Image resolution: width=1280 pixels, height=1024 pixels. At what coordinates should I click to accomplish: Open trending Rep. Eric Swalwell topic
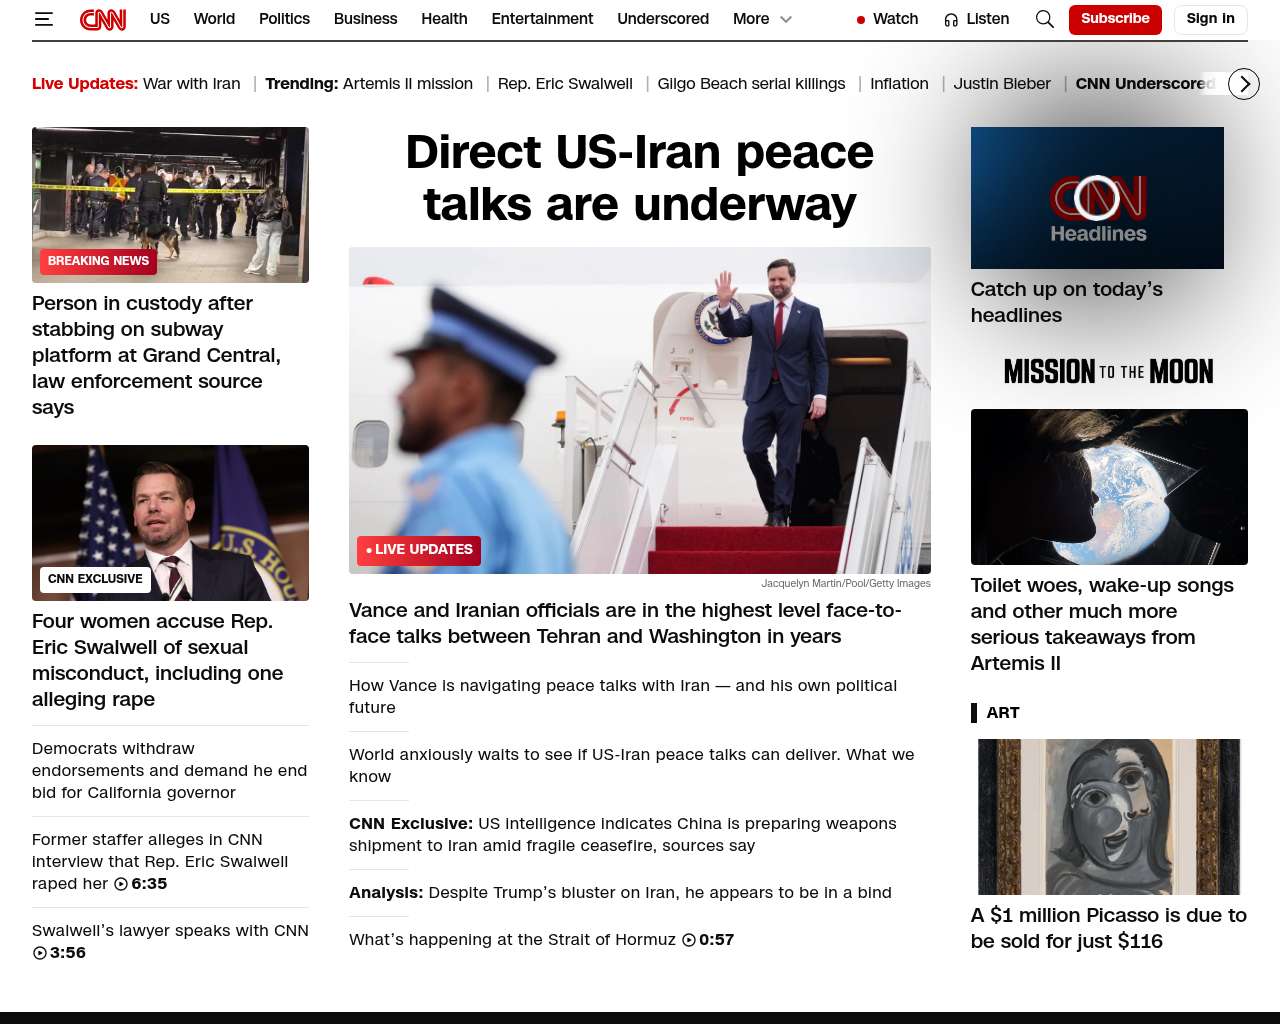coord(565,84)
